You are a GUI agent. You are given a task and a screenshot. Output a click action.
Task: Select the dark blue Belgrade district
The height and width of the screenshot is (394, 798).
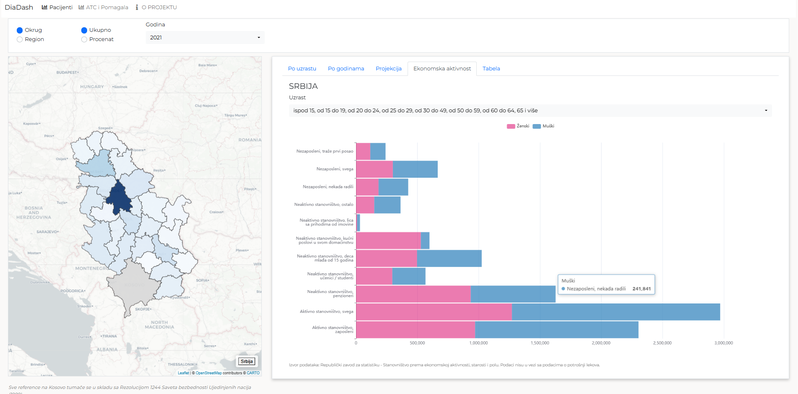point(119,199)
